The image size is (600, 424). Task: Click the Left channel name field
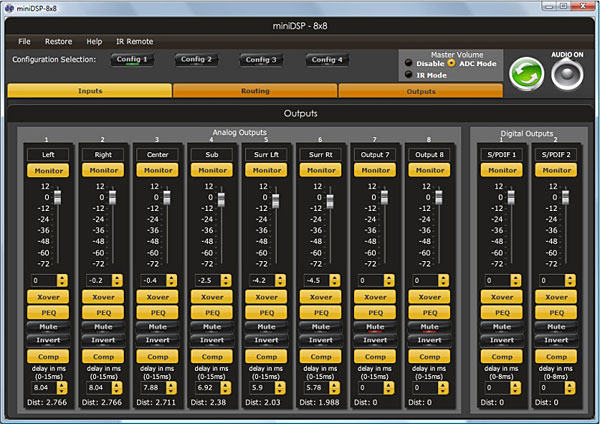tap(48, 155)
